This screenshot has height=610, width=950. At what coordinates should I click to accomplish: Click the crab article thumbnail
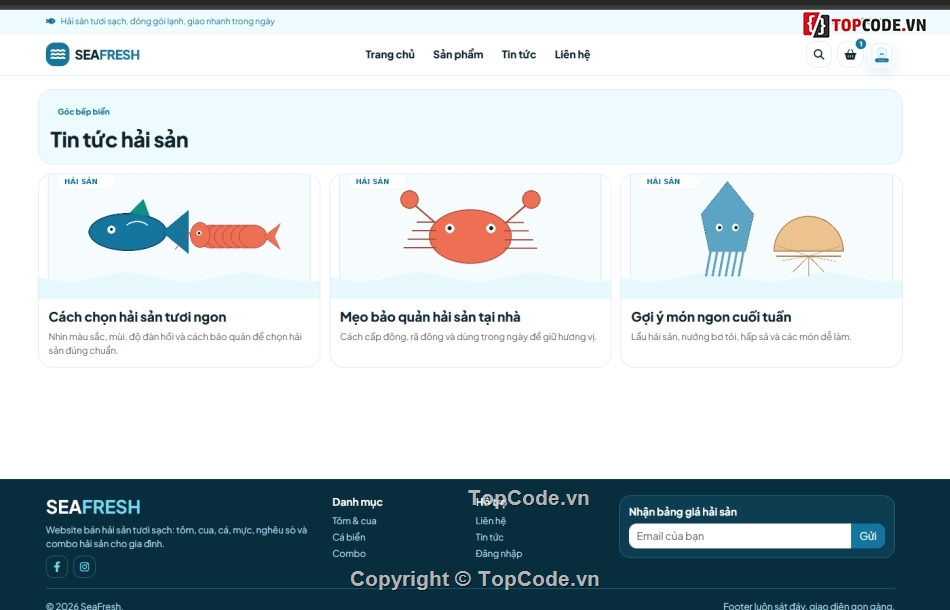[470, 236]
